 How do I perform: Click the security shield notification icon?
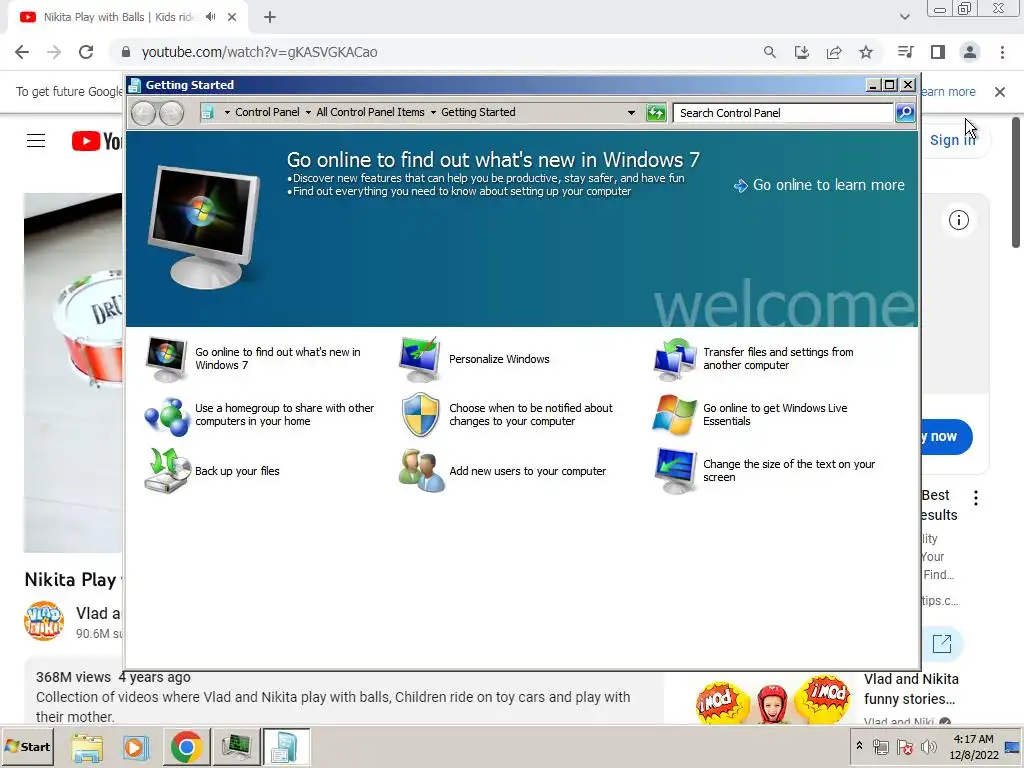point(420,415)
